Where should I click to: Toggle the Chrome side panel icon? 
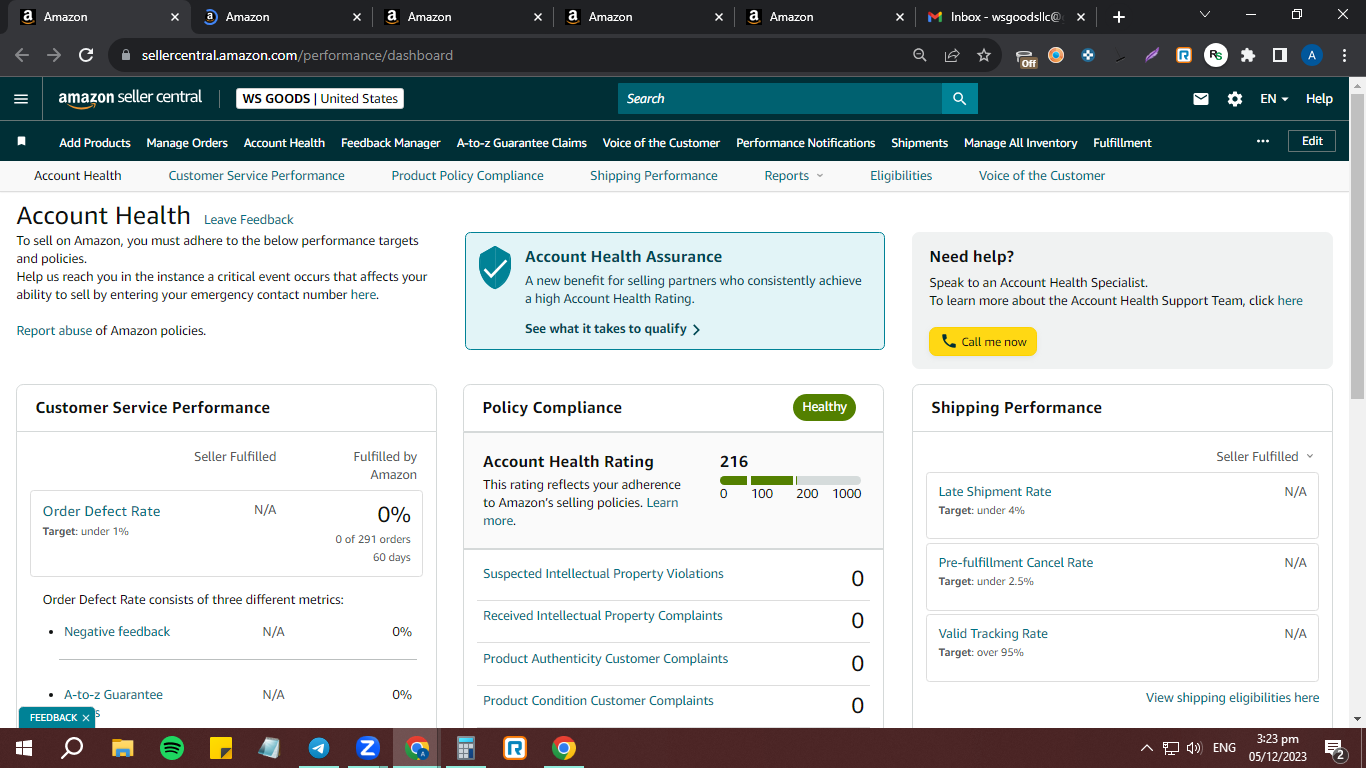click(1280, 55)
